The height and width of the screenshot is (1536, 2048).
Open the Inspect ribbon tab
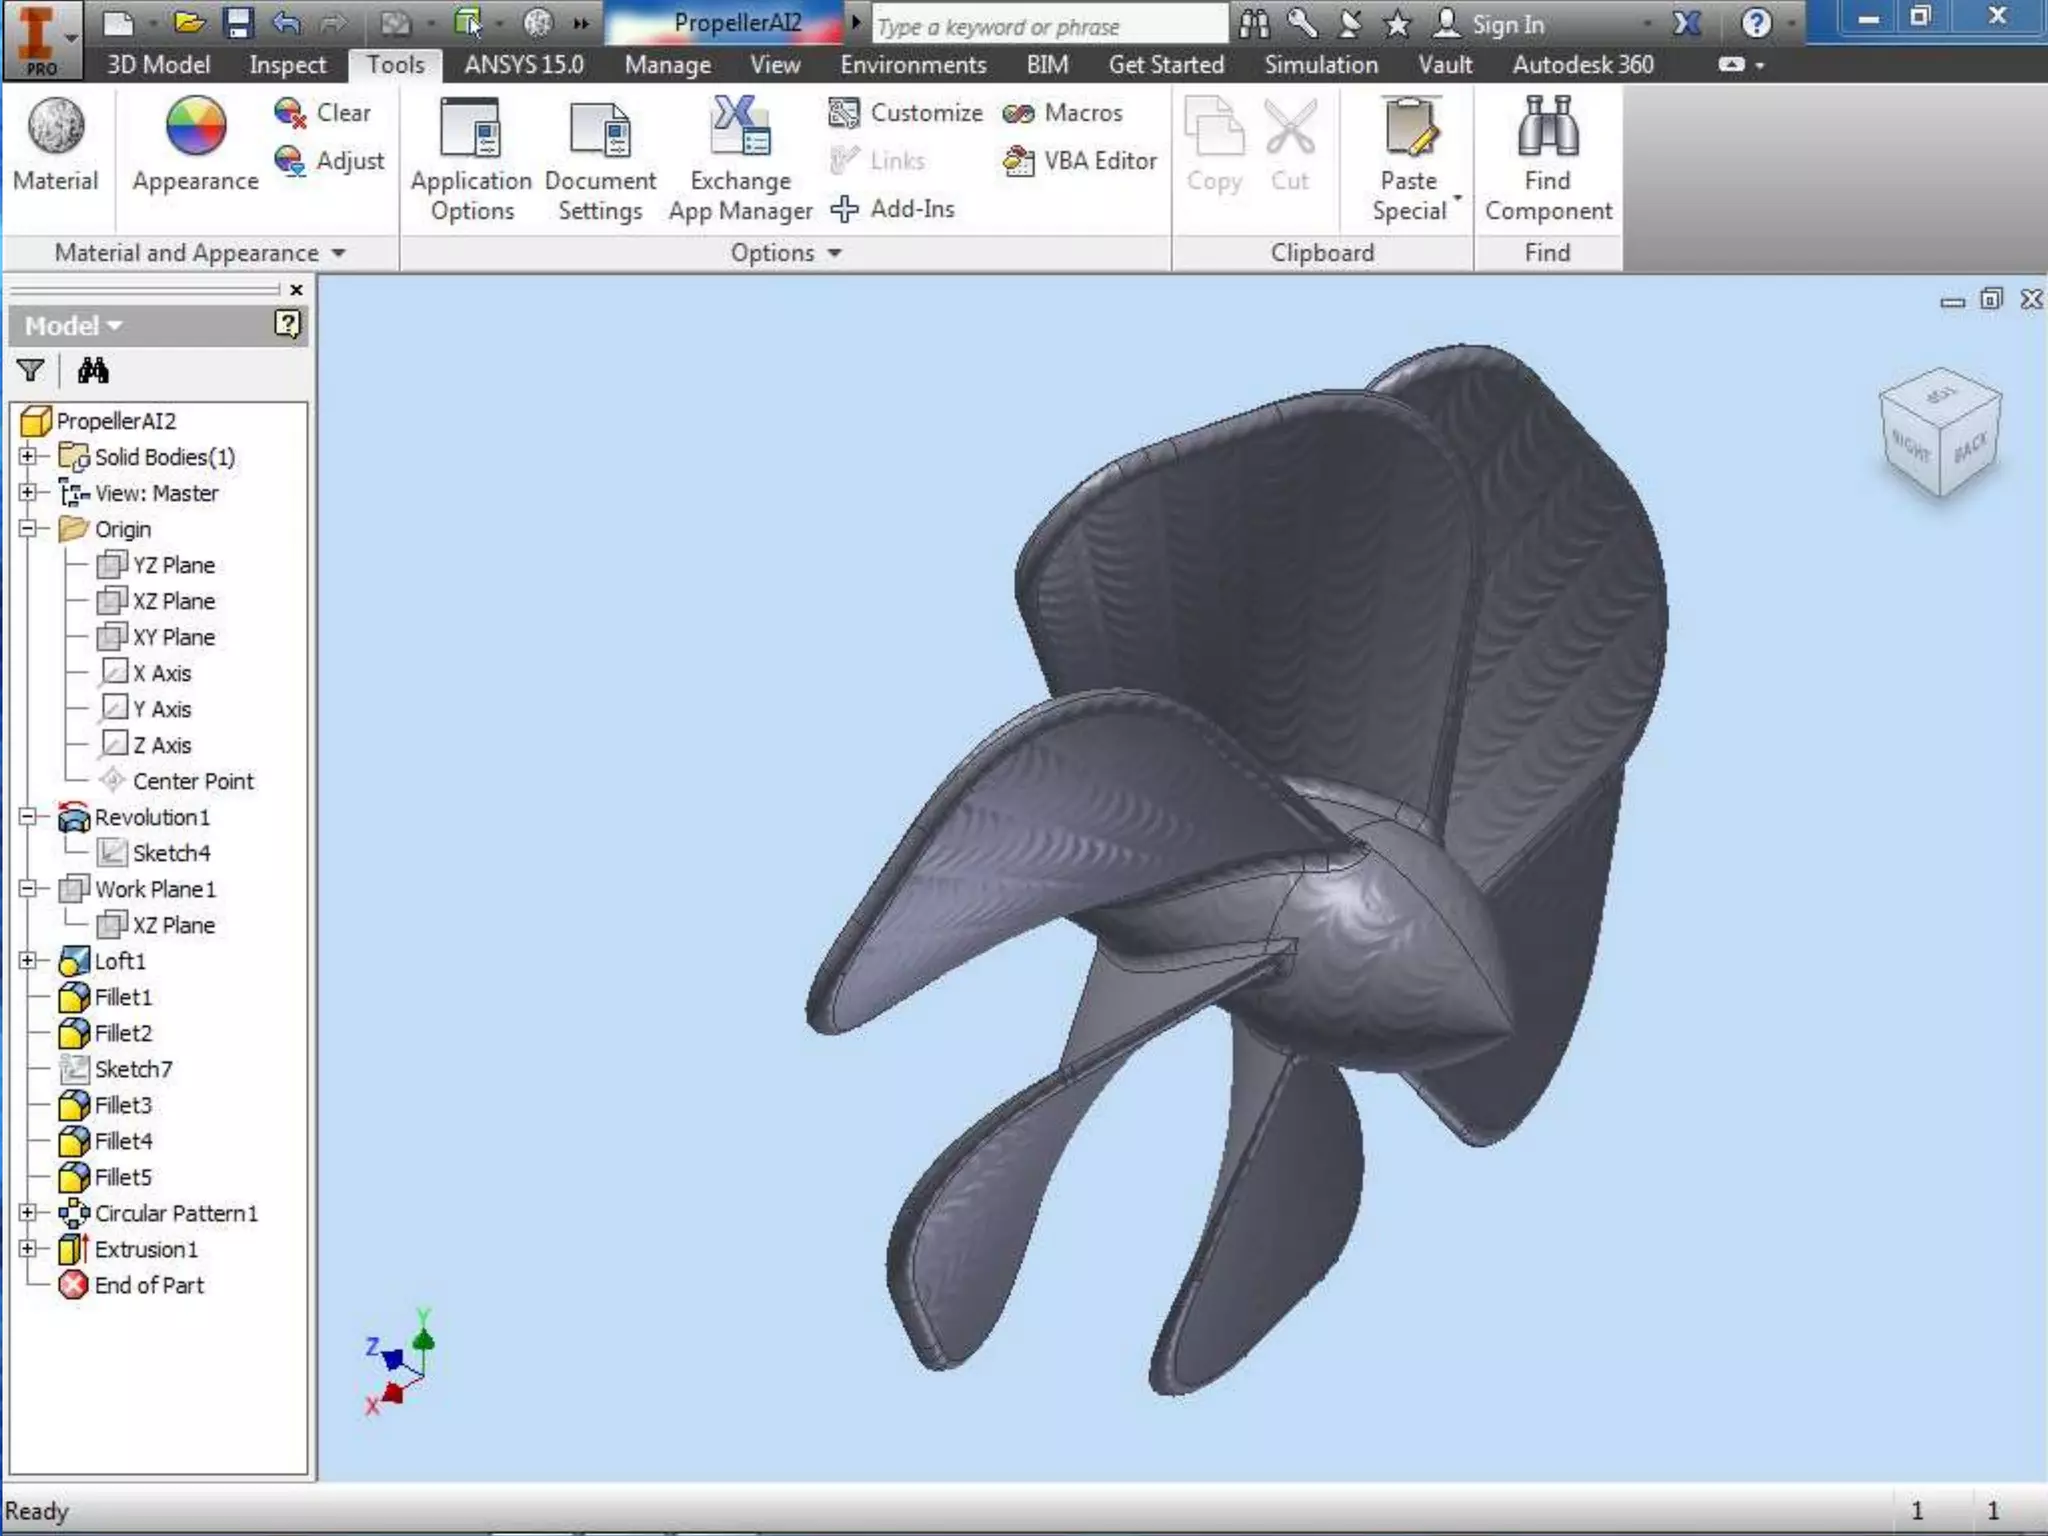point(287,65)
